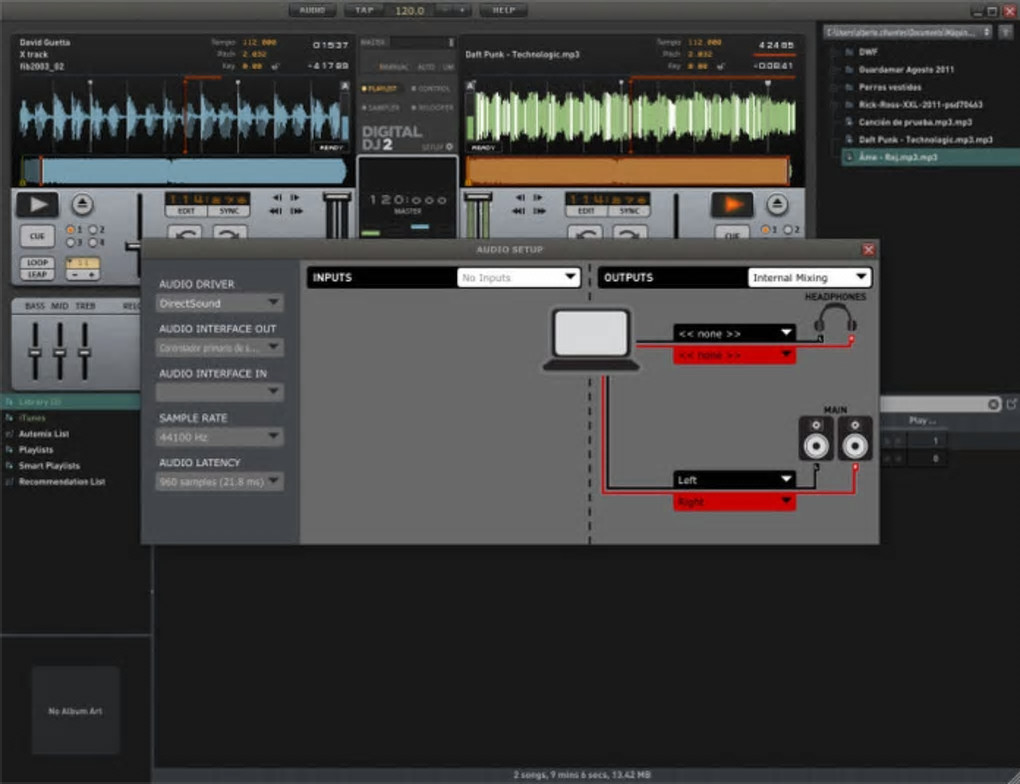
Task: Click the AUDIO button in top bar
Action: tap(313, 10)
